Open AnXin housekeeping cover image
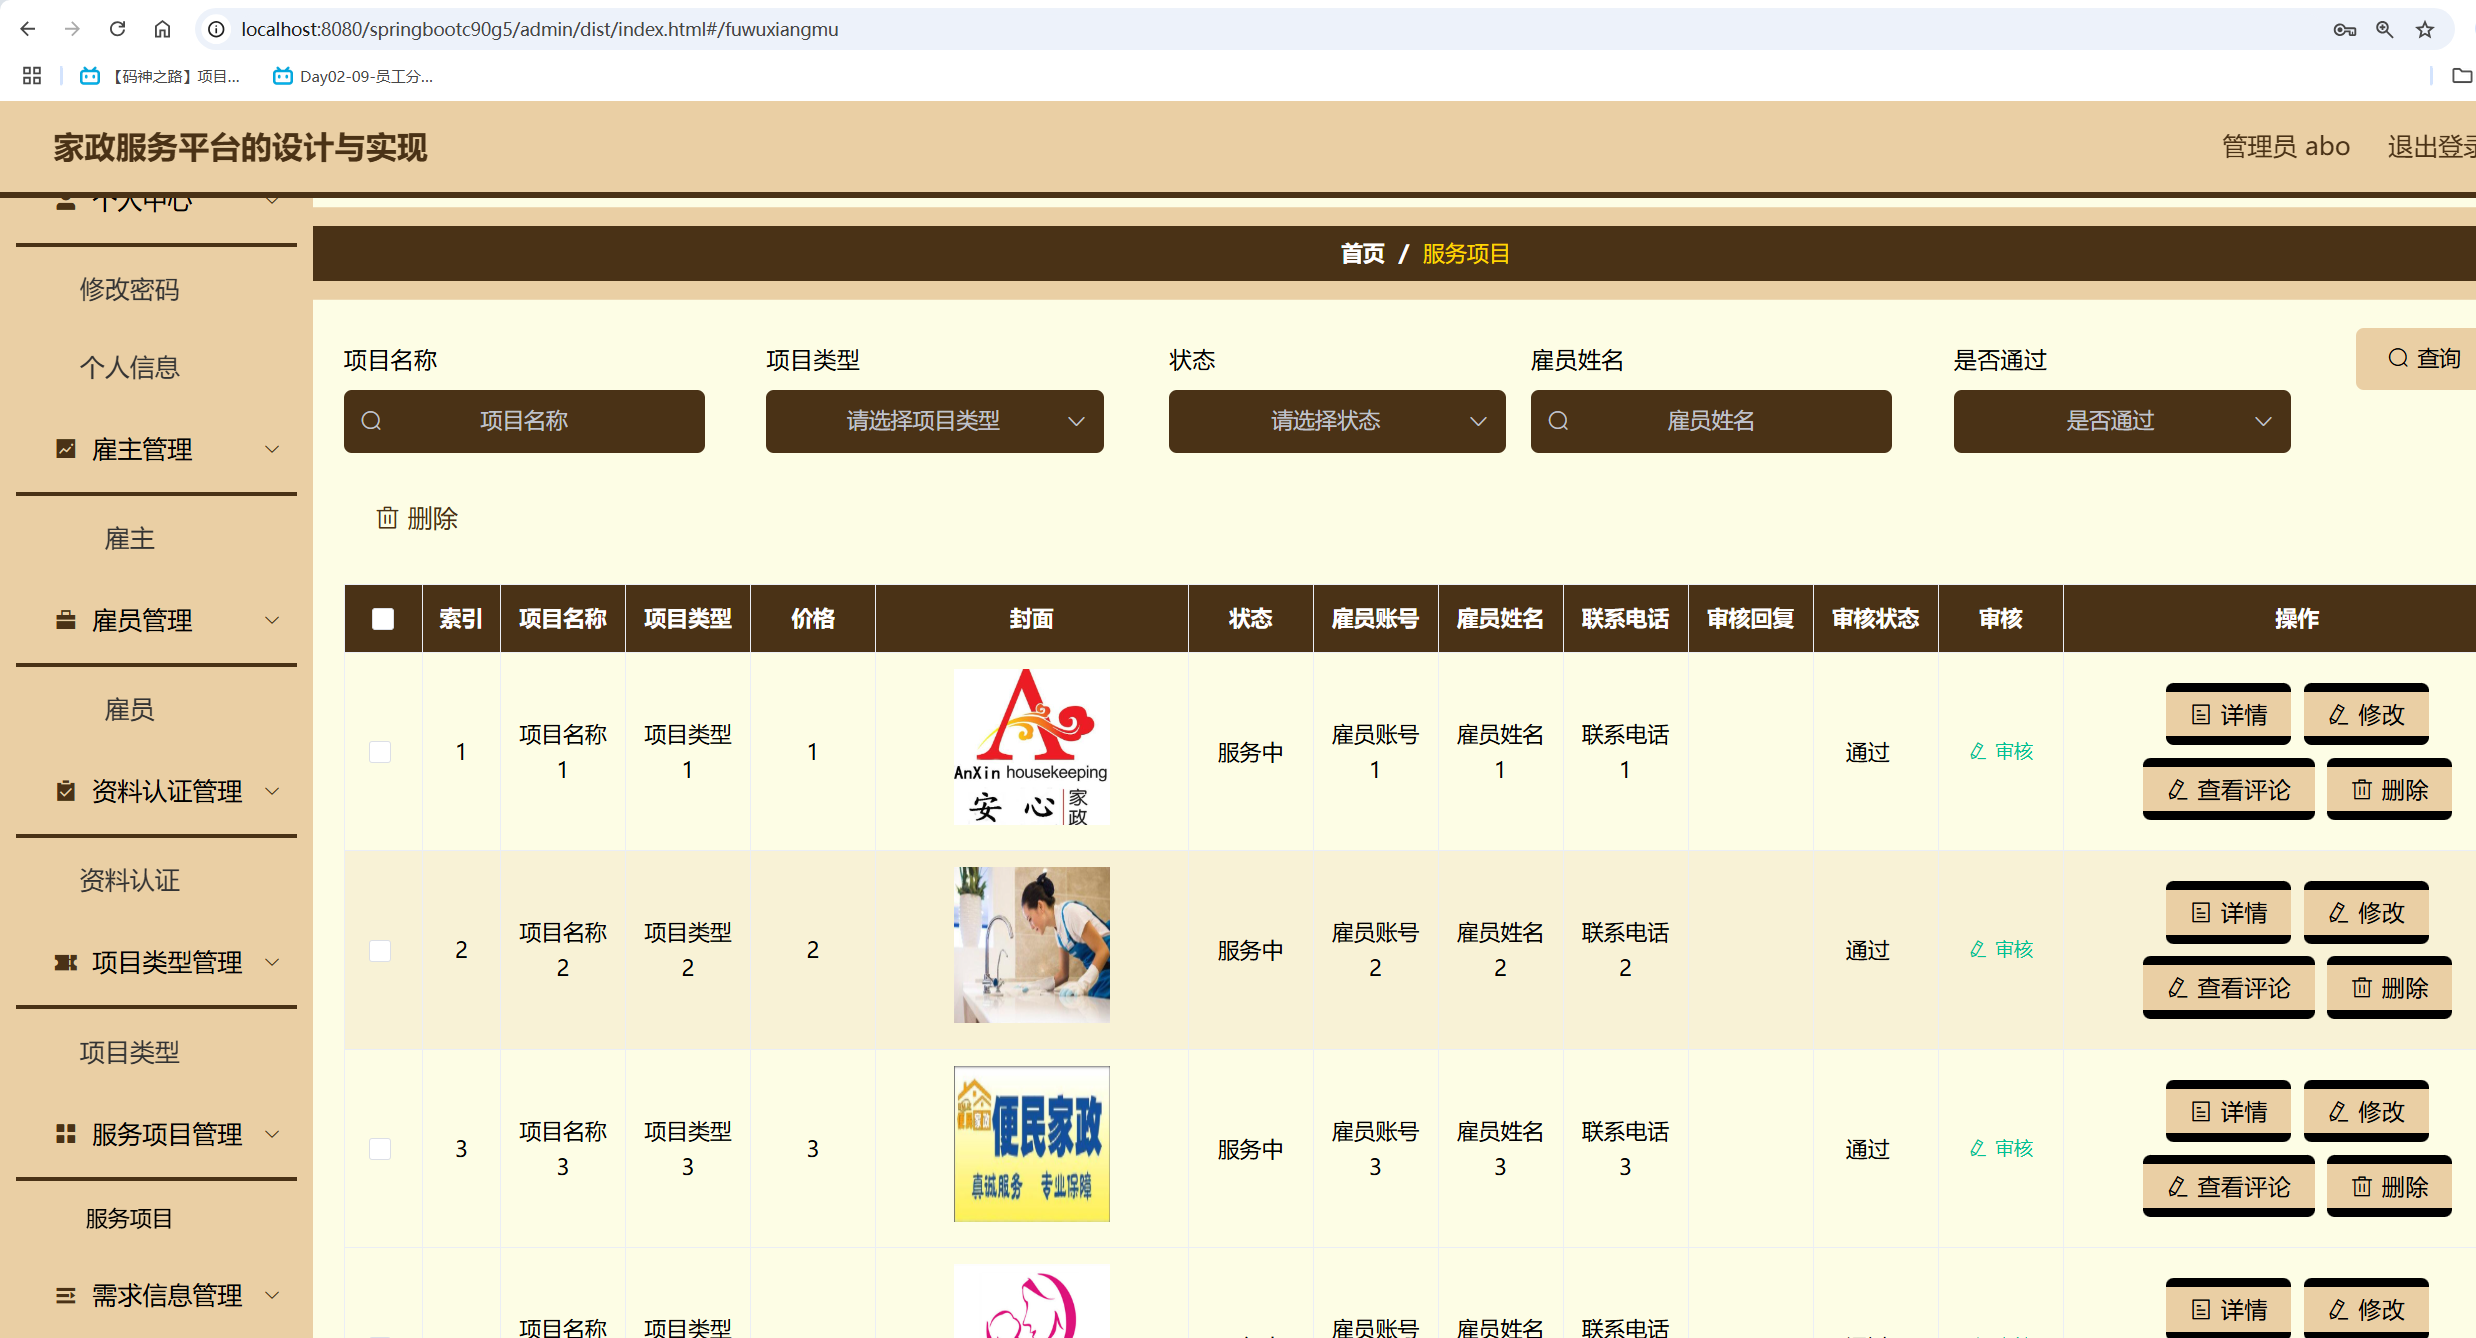This screenshot has width=2476, height=1338. (x=1032, y=747)
